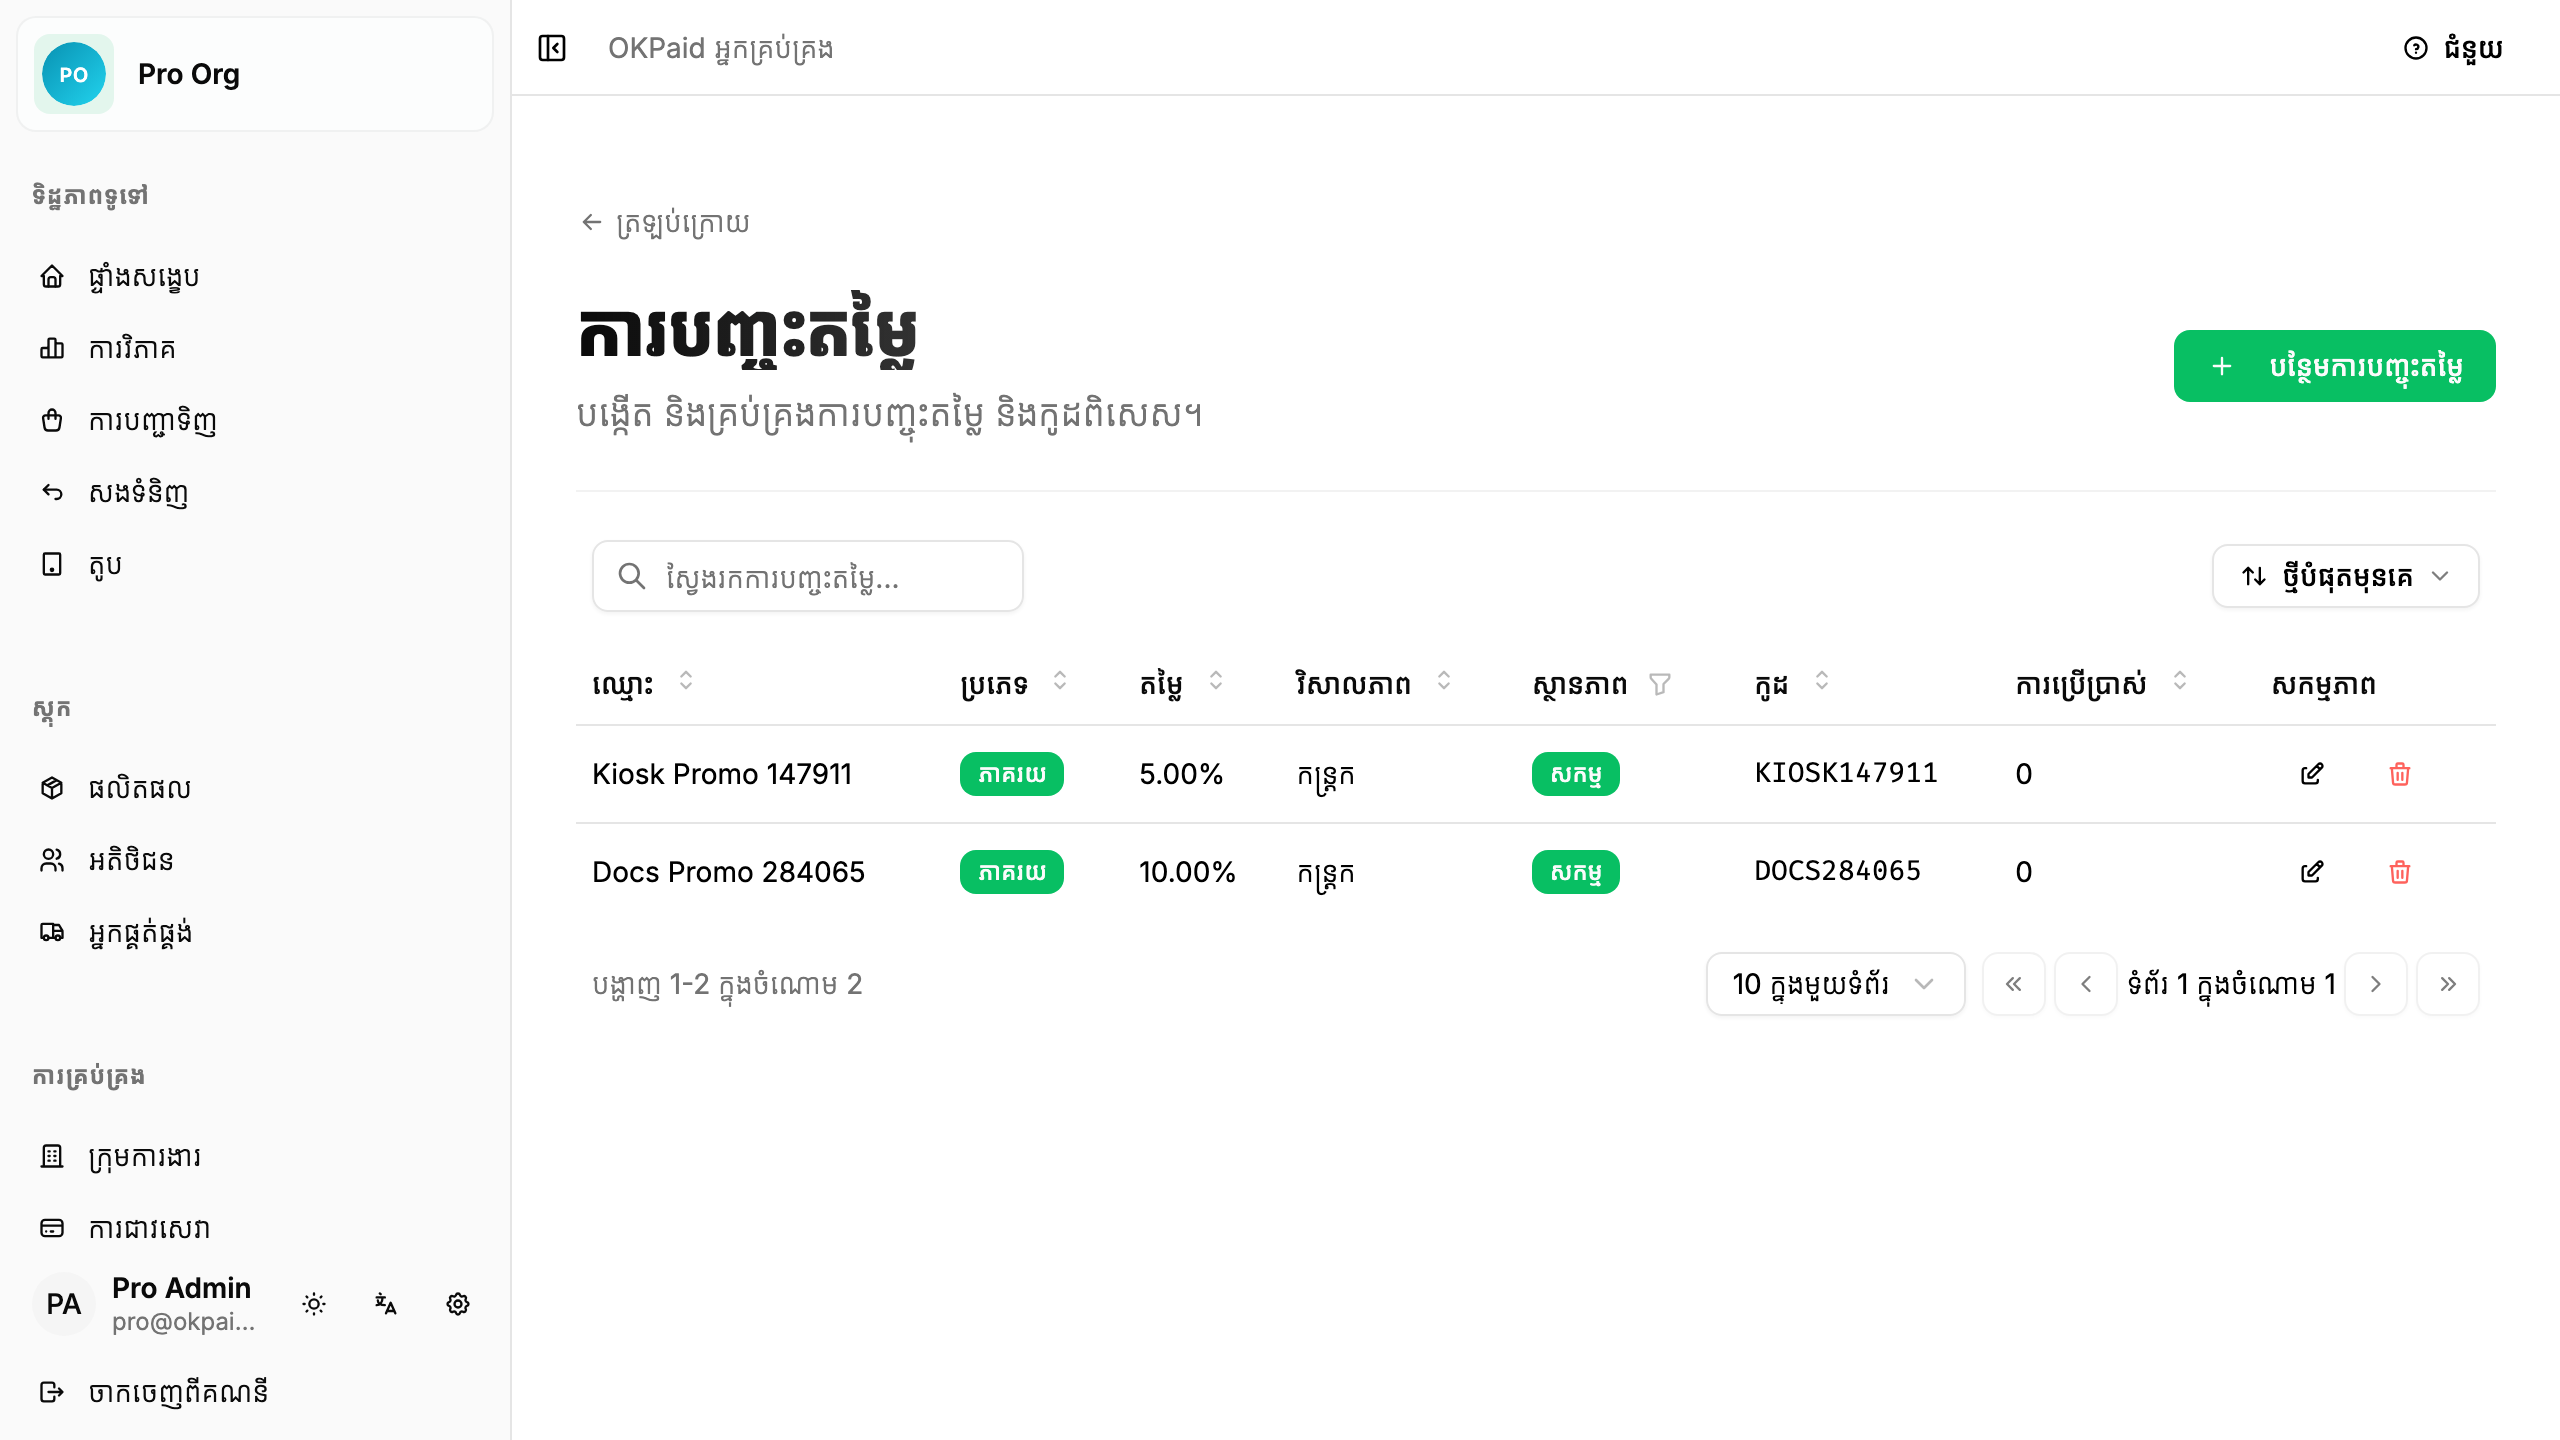Click the DOCS284065 code cell
Viewport: 2560px width, 1440px height.
1837,871
